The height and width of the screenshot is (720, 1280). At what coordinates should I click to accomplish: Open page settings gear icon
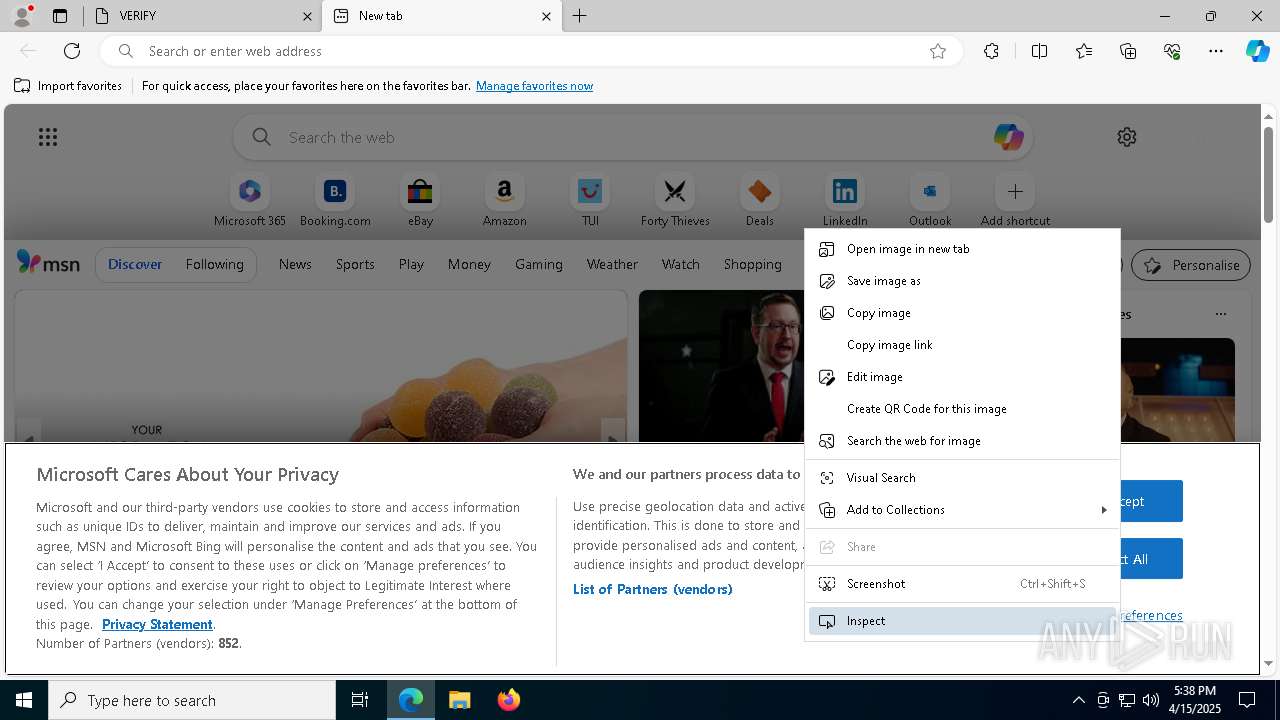[1127, 137]
